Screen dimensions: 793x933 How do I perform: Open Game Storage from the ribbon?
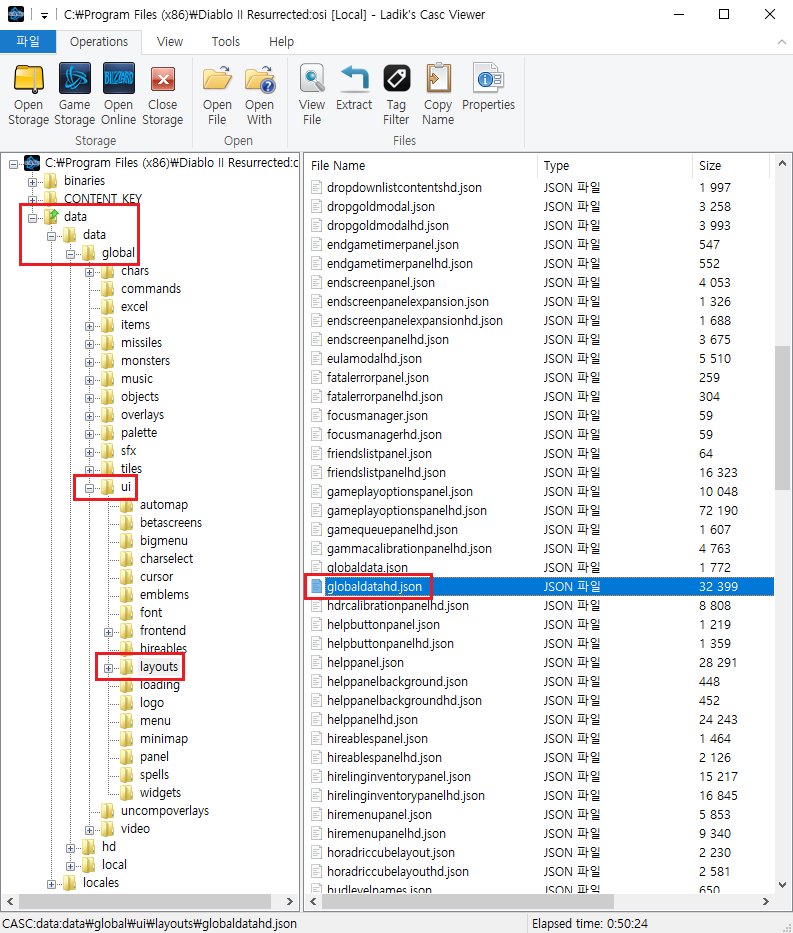74,95
